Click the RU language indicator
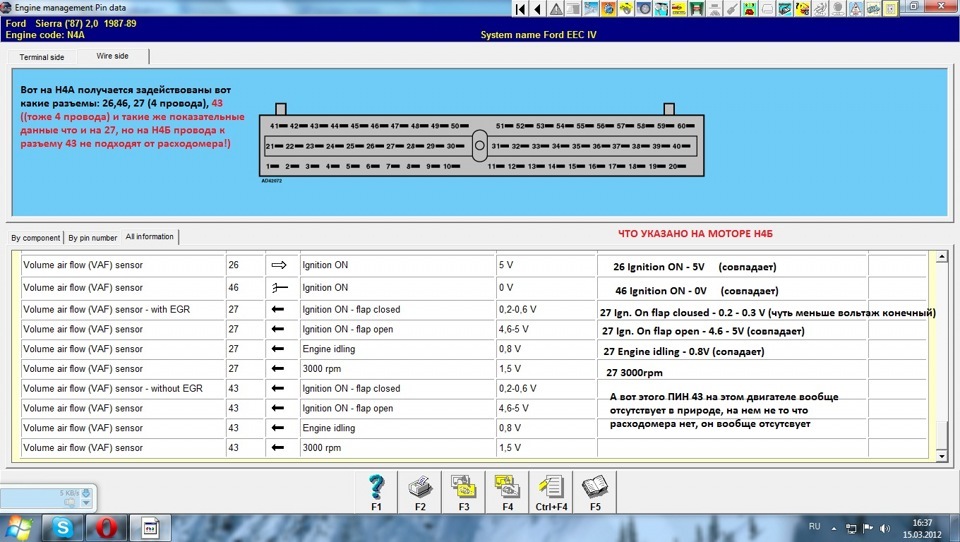Viewport: 960px width, 542px height. pos(814,527)
